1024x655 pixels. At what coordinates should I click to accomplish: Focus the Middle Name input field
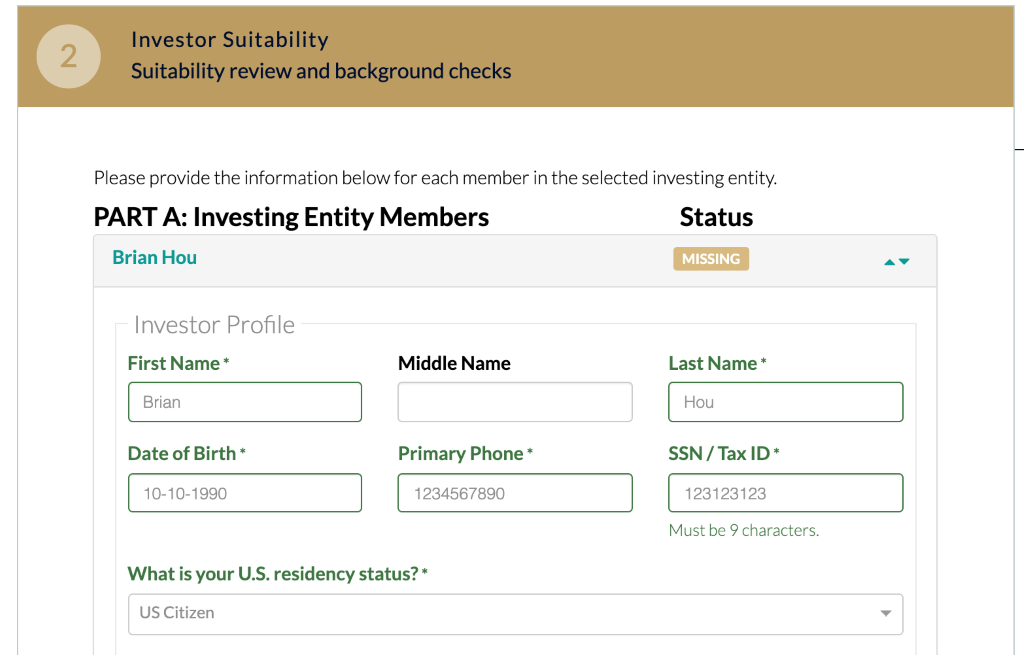coord(515,402)
